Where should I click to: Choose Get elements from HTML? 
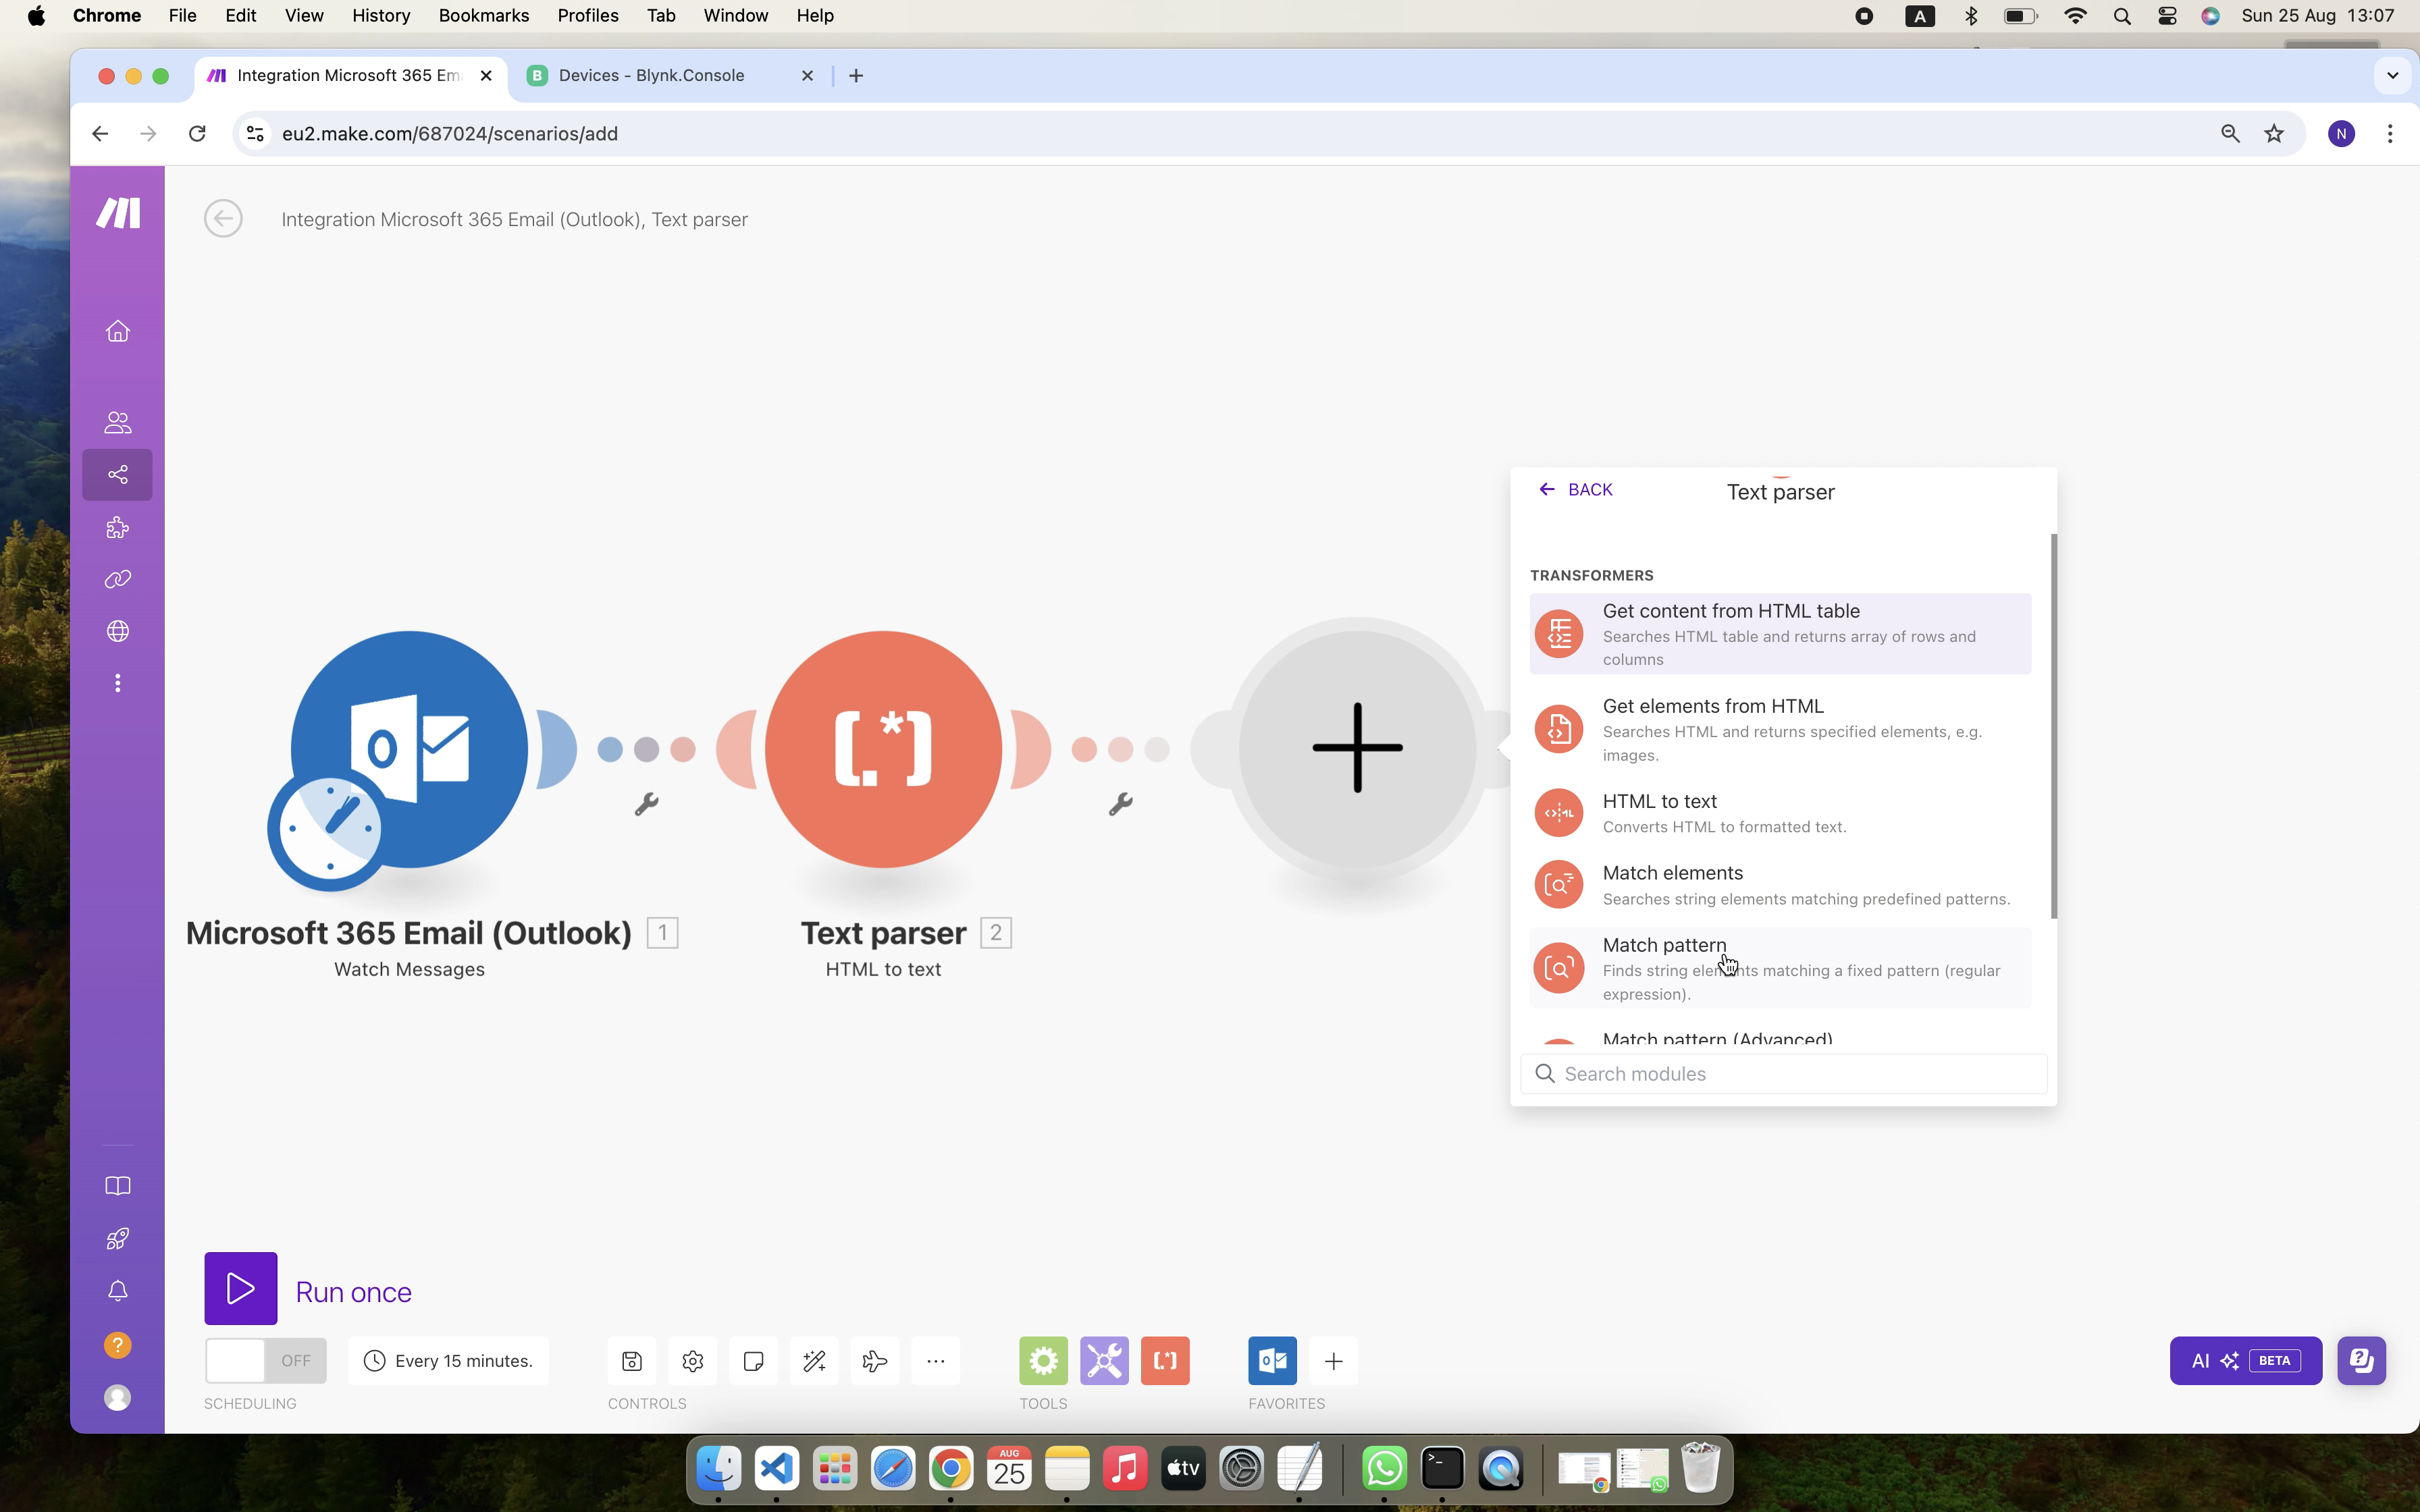click(1780, 729)
